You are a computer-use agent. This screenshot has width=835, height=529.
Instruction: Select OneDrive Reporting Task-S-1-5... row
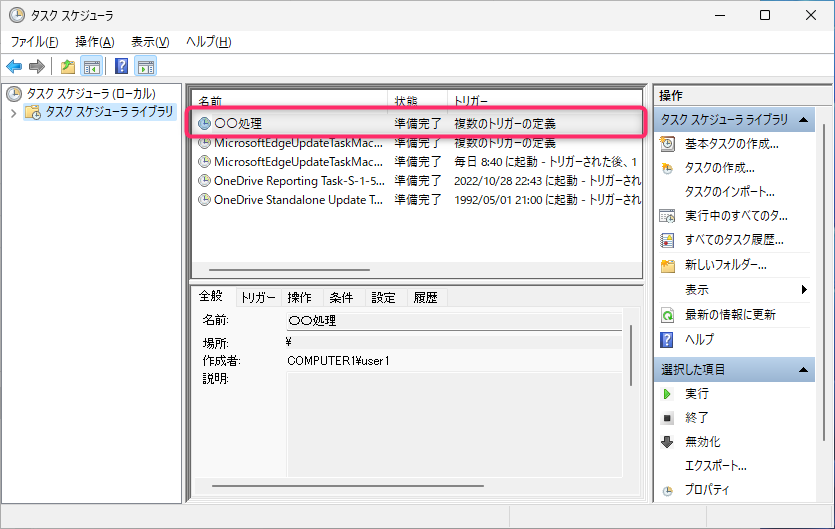(x=416, y=181)
